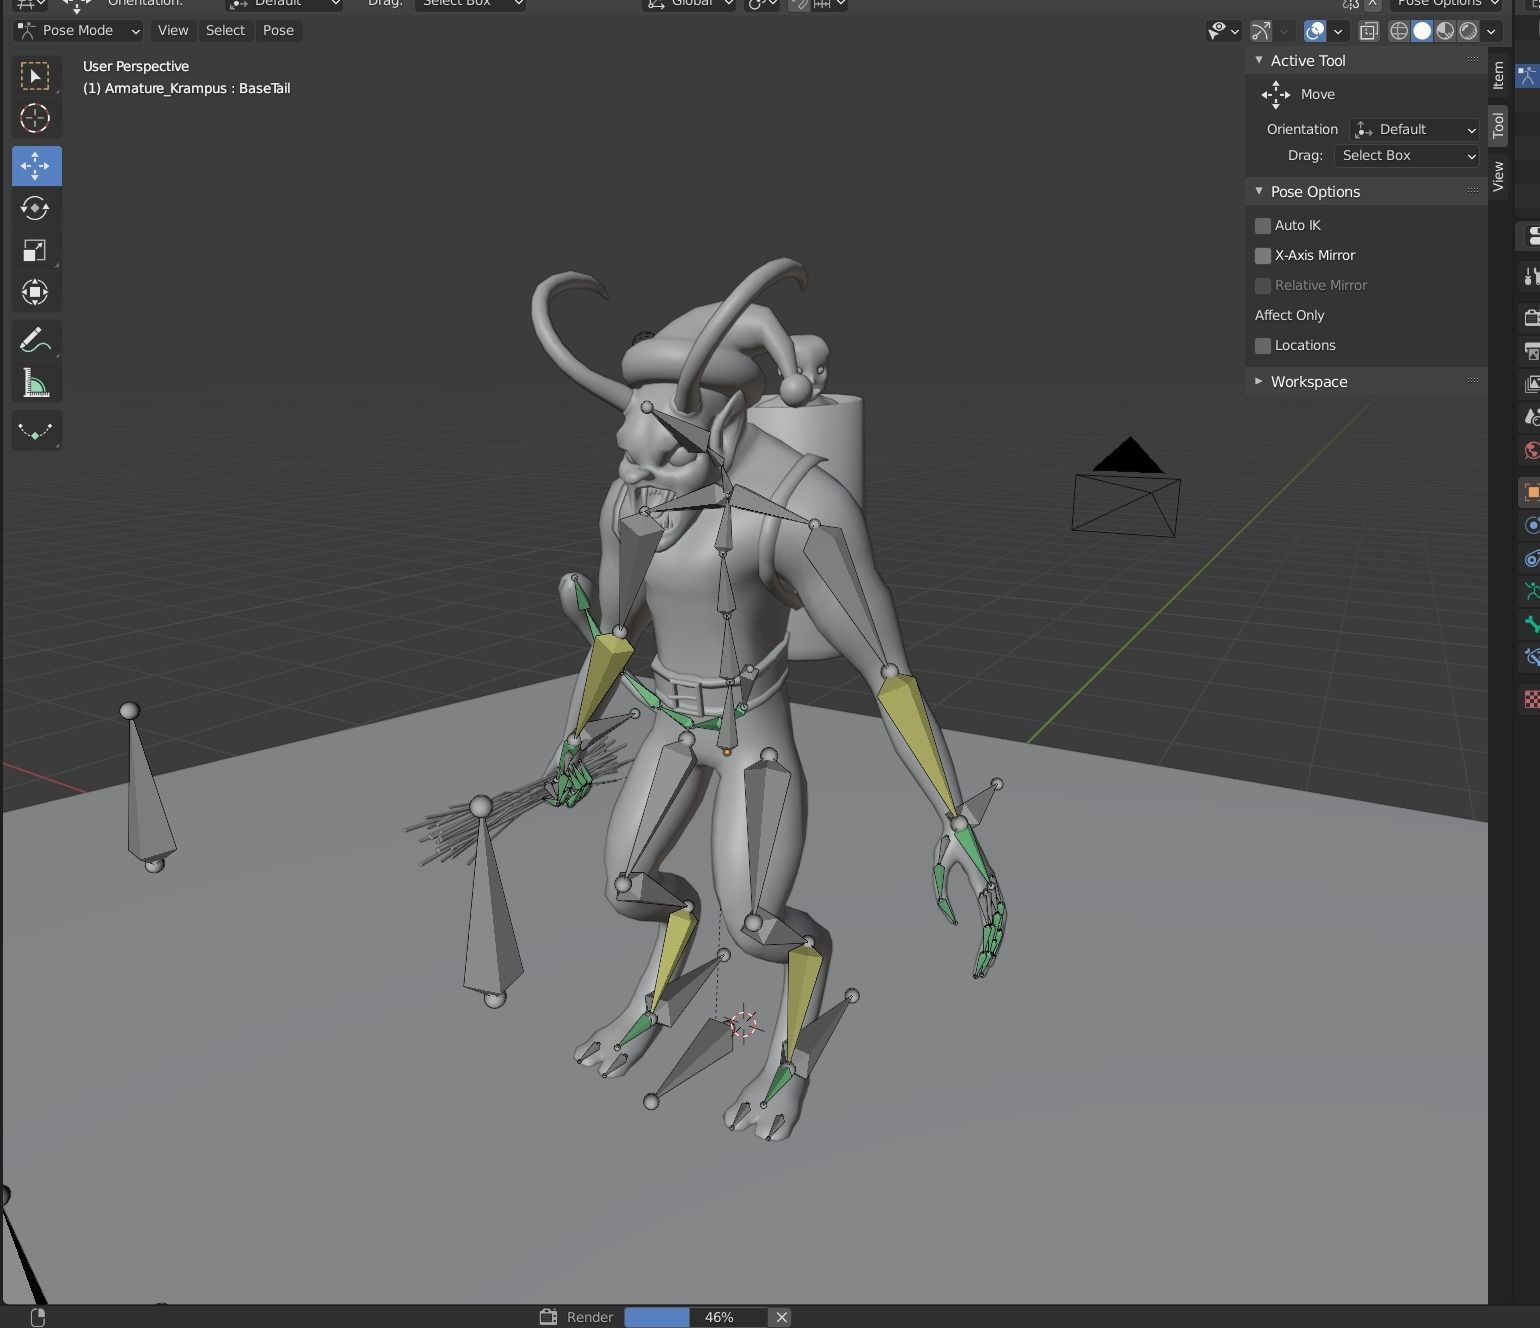Switch viewport shading to Wireframe
The width and height of the screenshot is (1540, 1328).
coord(1399,31)
